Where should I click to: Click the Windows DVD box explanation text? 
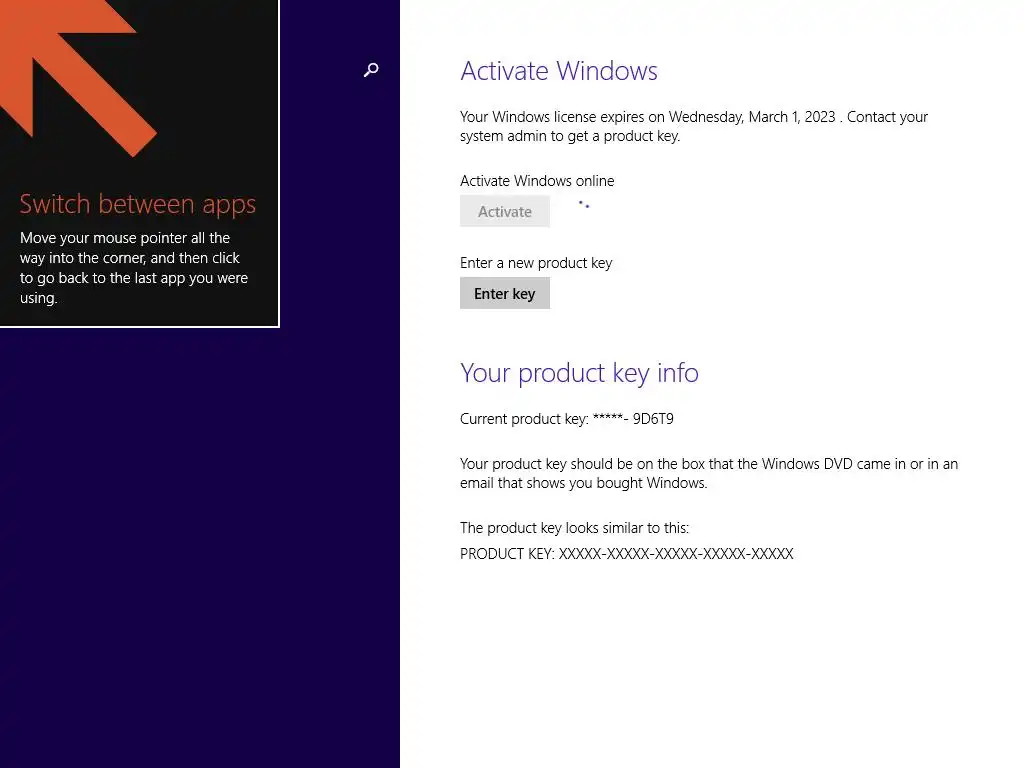709,473
